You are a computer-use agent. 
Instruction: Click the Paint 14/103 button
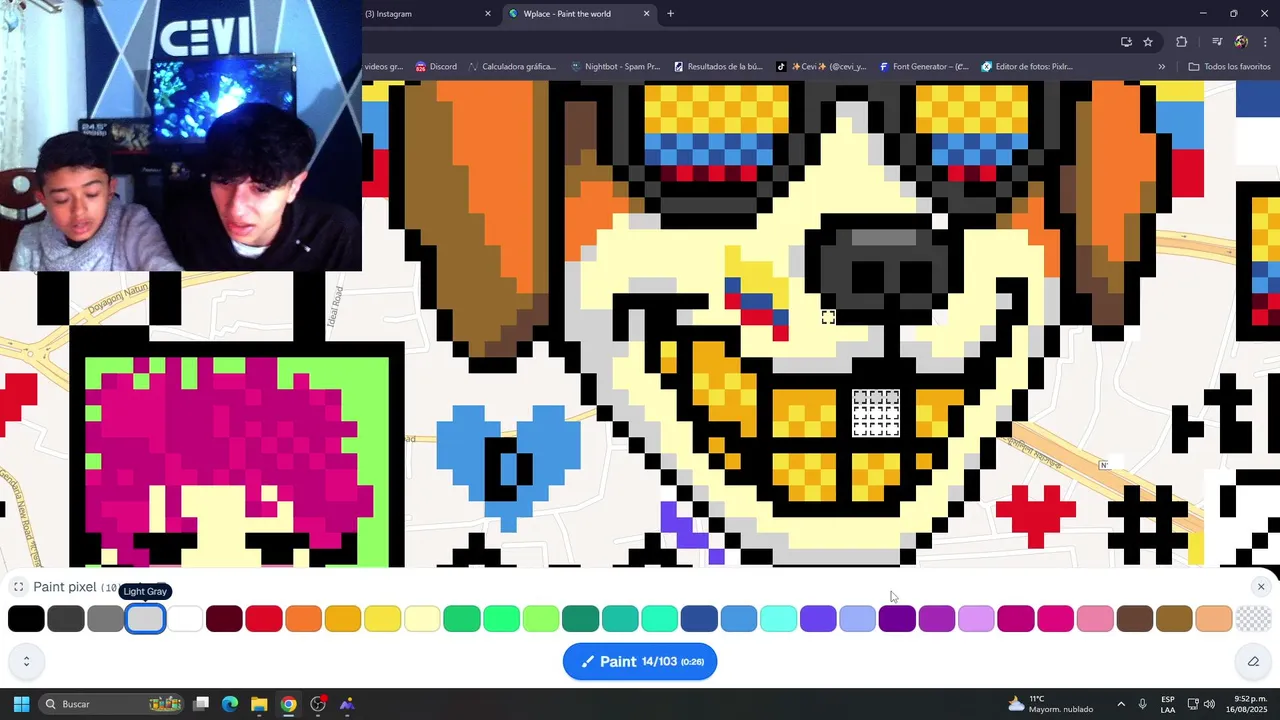pos(640,661)
